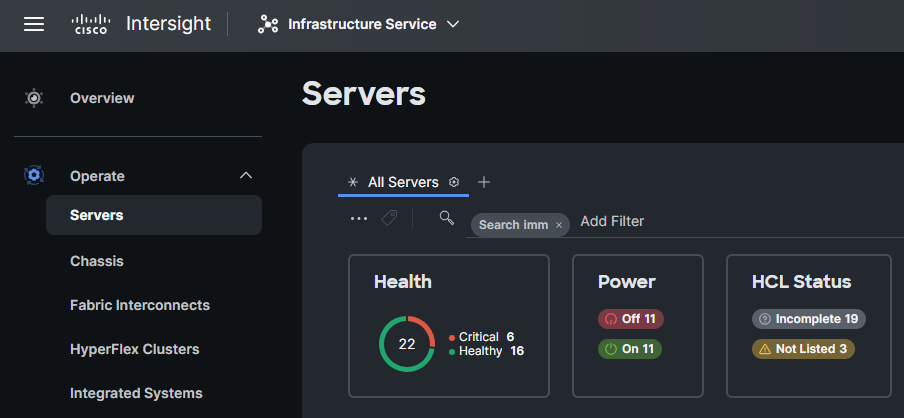
Task: Filter servers by Power Off 11
Action: (x=631, y=319)
